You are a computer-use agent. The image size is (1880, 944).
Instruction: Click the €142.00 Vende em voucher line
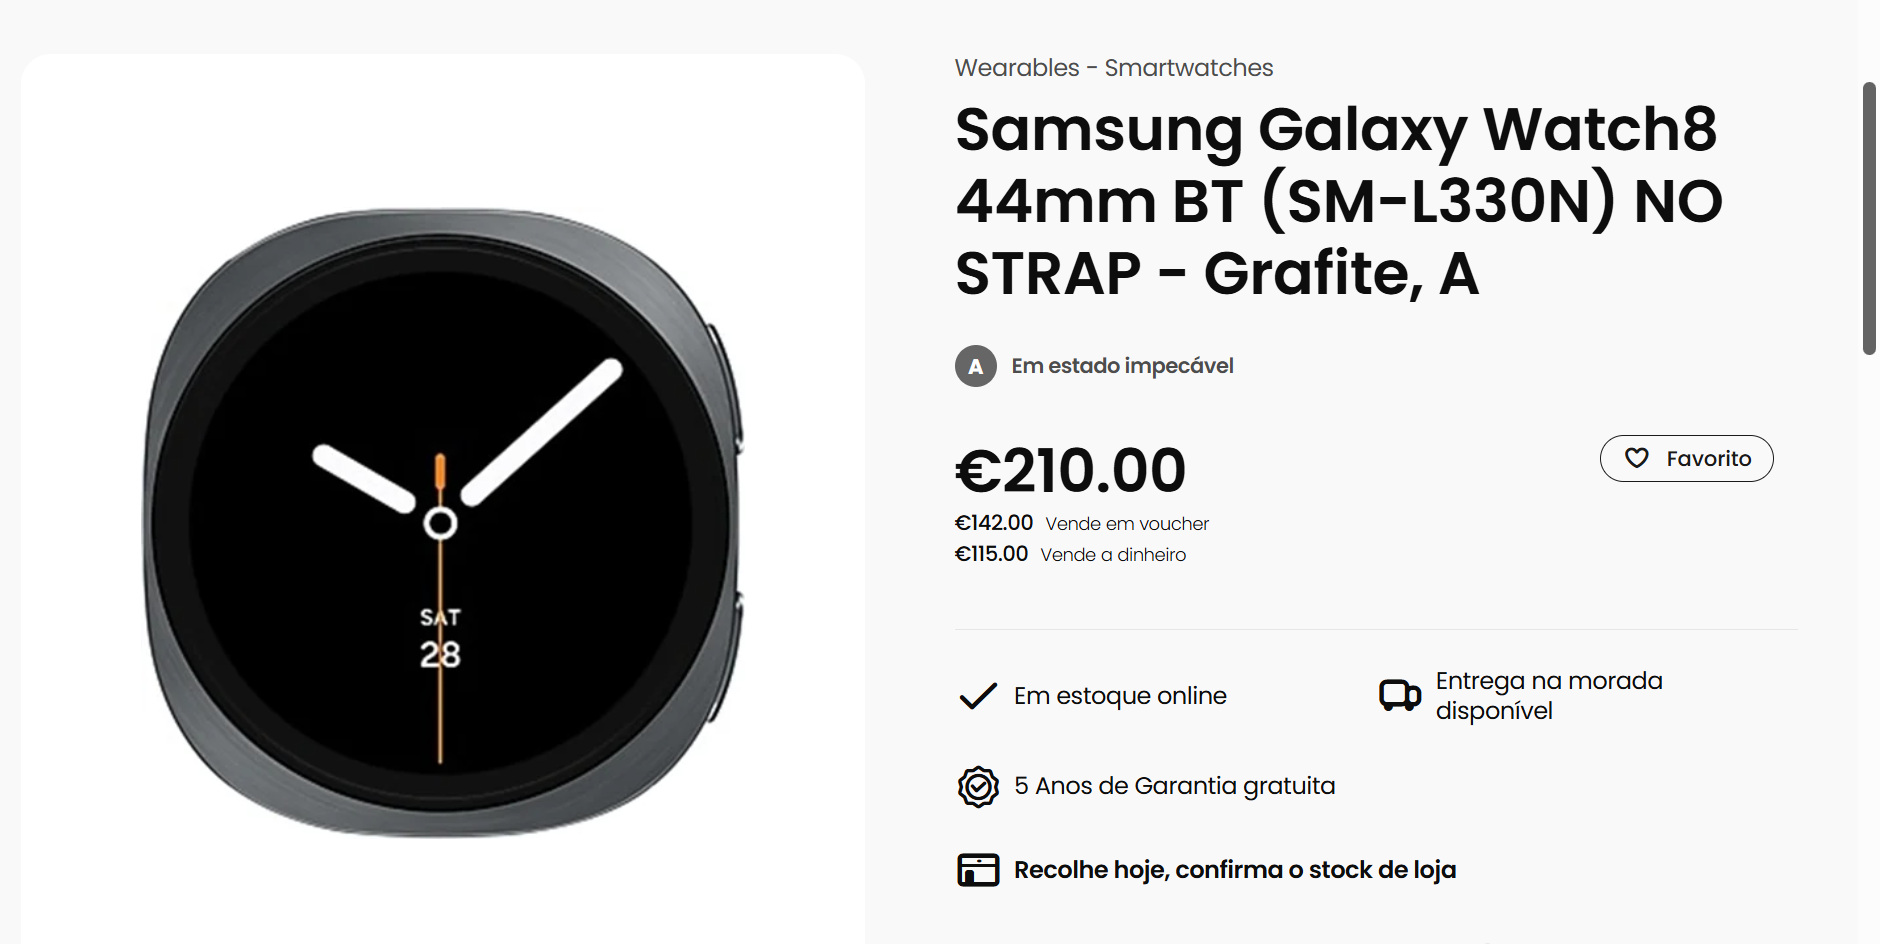tap(1081, 523)
